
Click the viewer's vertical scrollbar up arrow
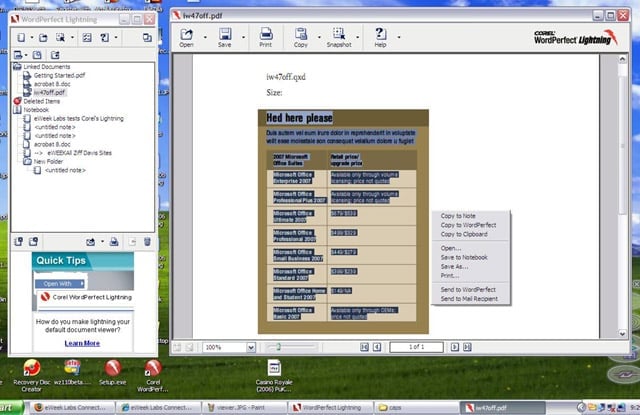click(622, 59)
